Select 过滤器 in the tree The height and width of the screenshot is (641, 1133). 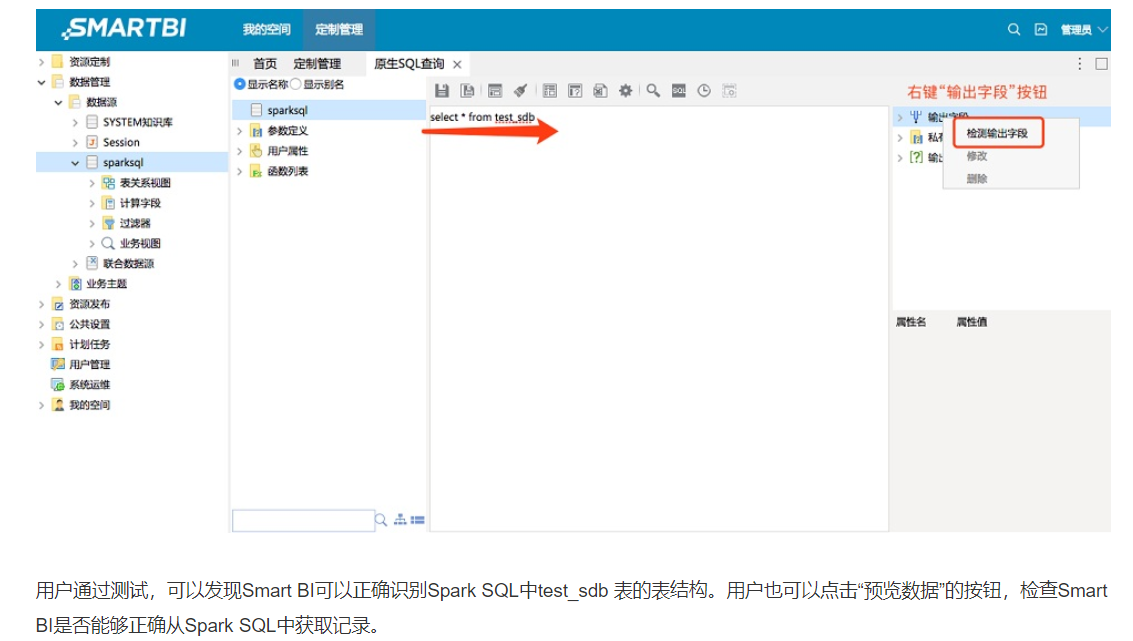(x=135, y=224)
